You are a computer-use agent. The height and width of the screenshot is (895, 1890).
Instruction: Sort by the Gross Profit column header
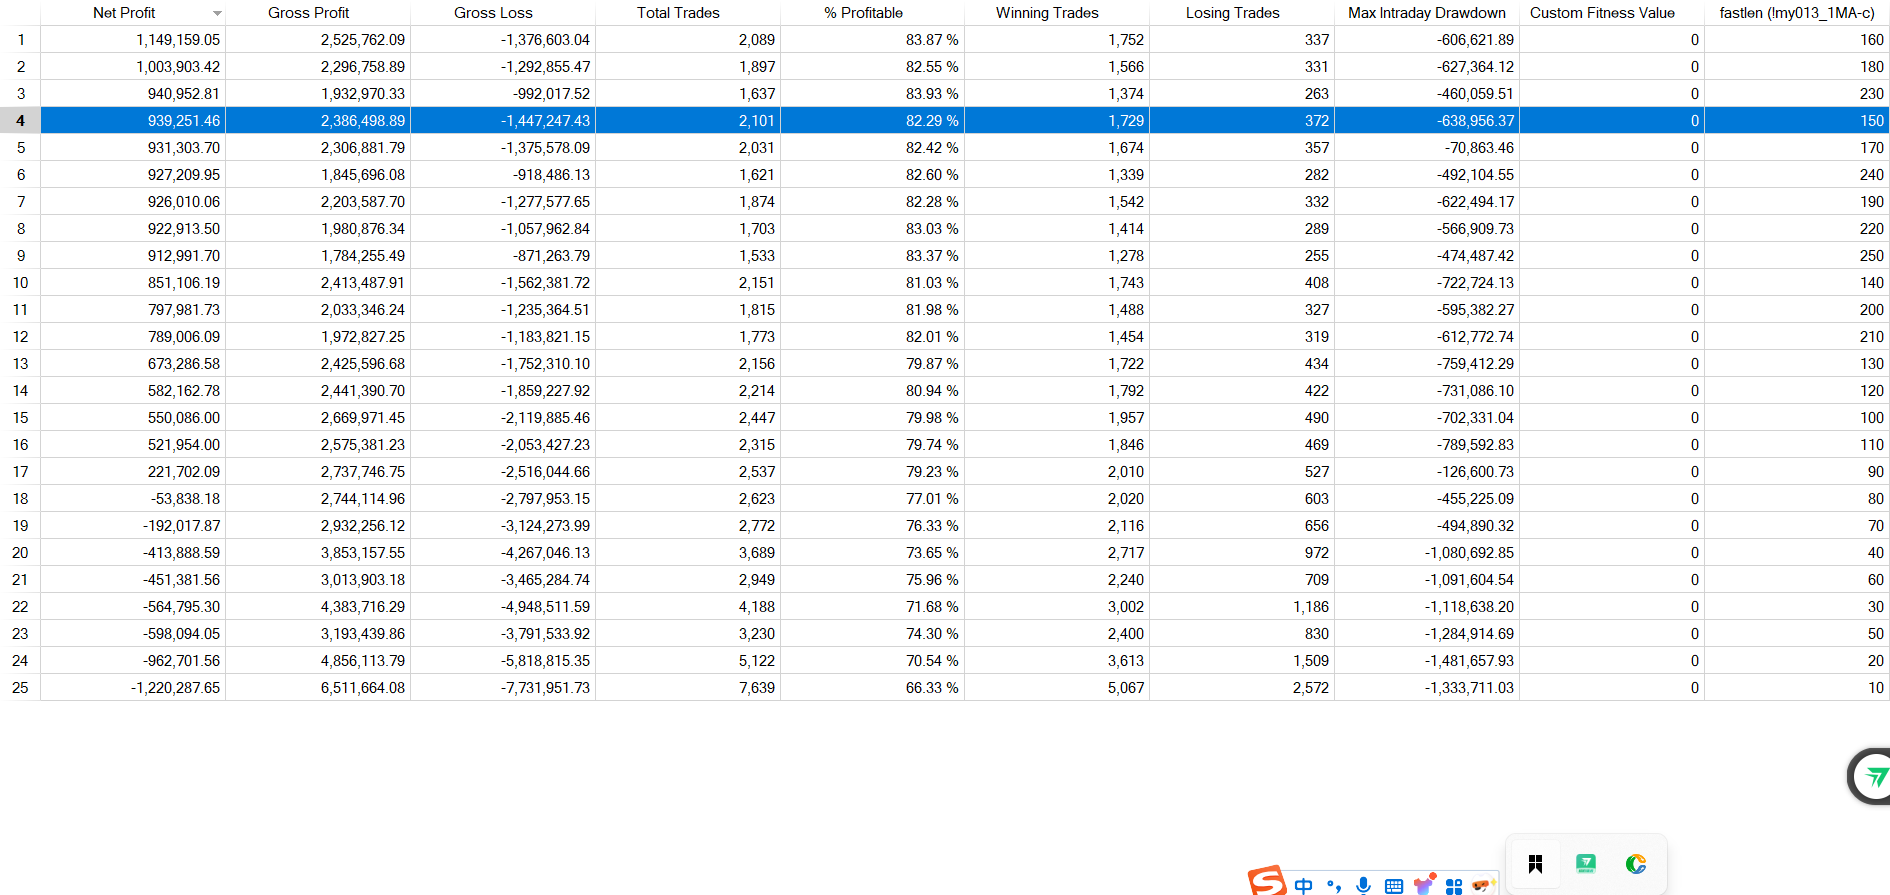click(x=308, y=13)
